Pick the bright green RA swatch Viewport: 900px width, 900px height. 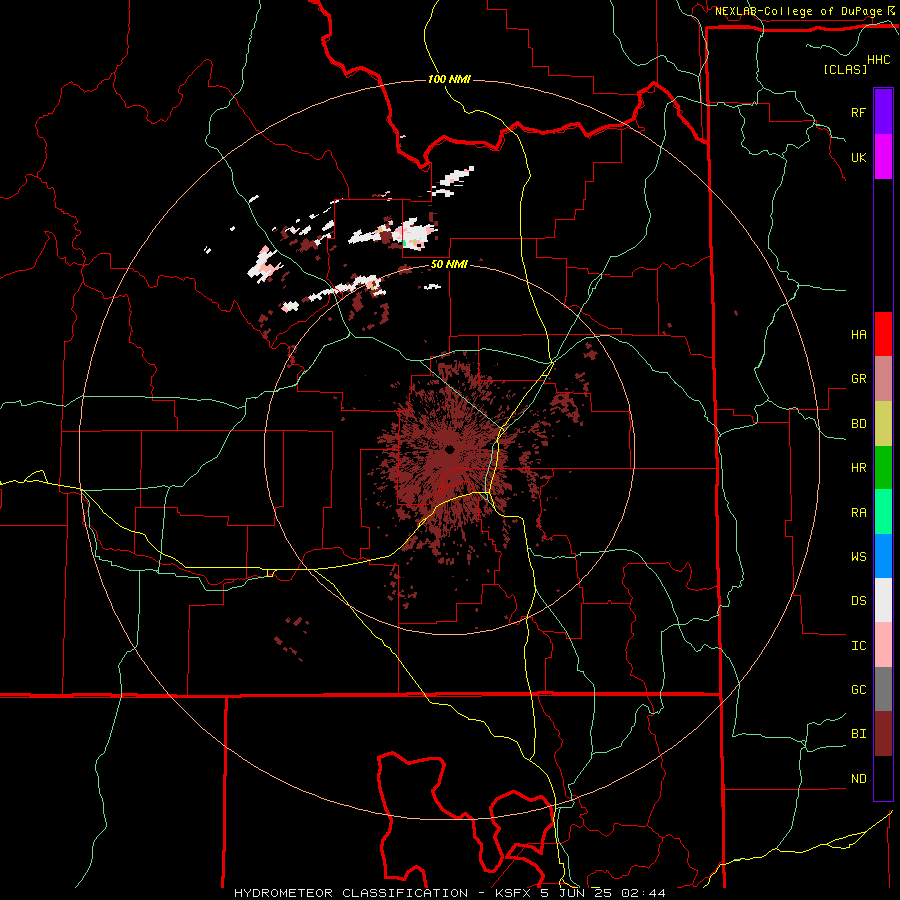tap(883, 512)
